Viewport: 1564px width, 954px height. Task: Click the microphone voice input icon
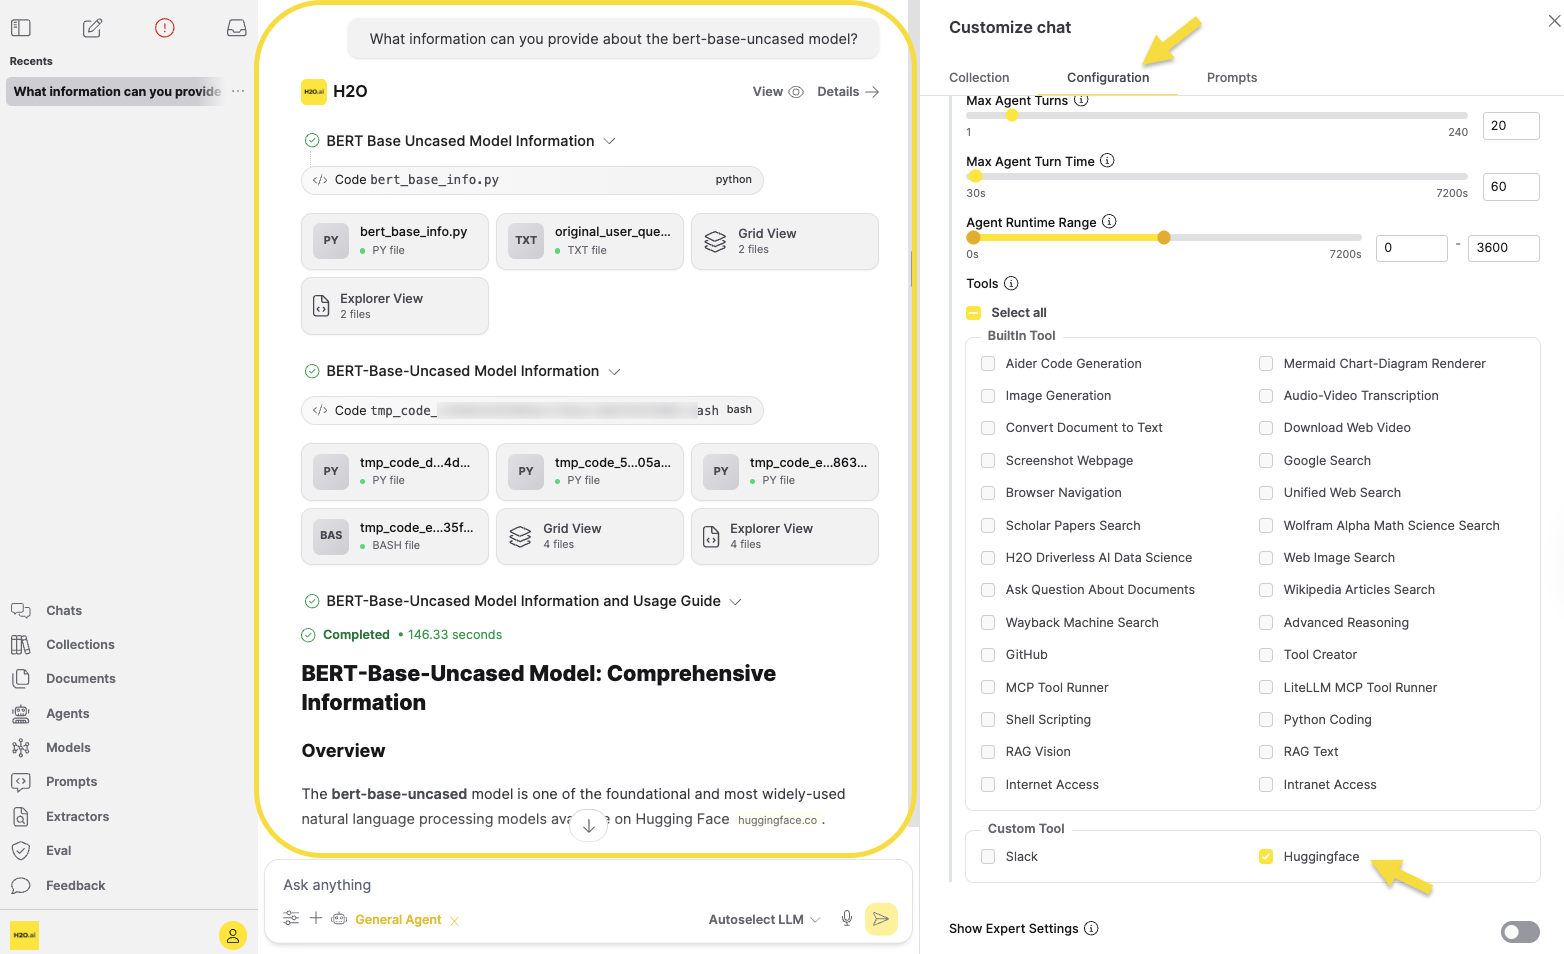[x=847, y=919]
